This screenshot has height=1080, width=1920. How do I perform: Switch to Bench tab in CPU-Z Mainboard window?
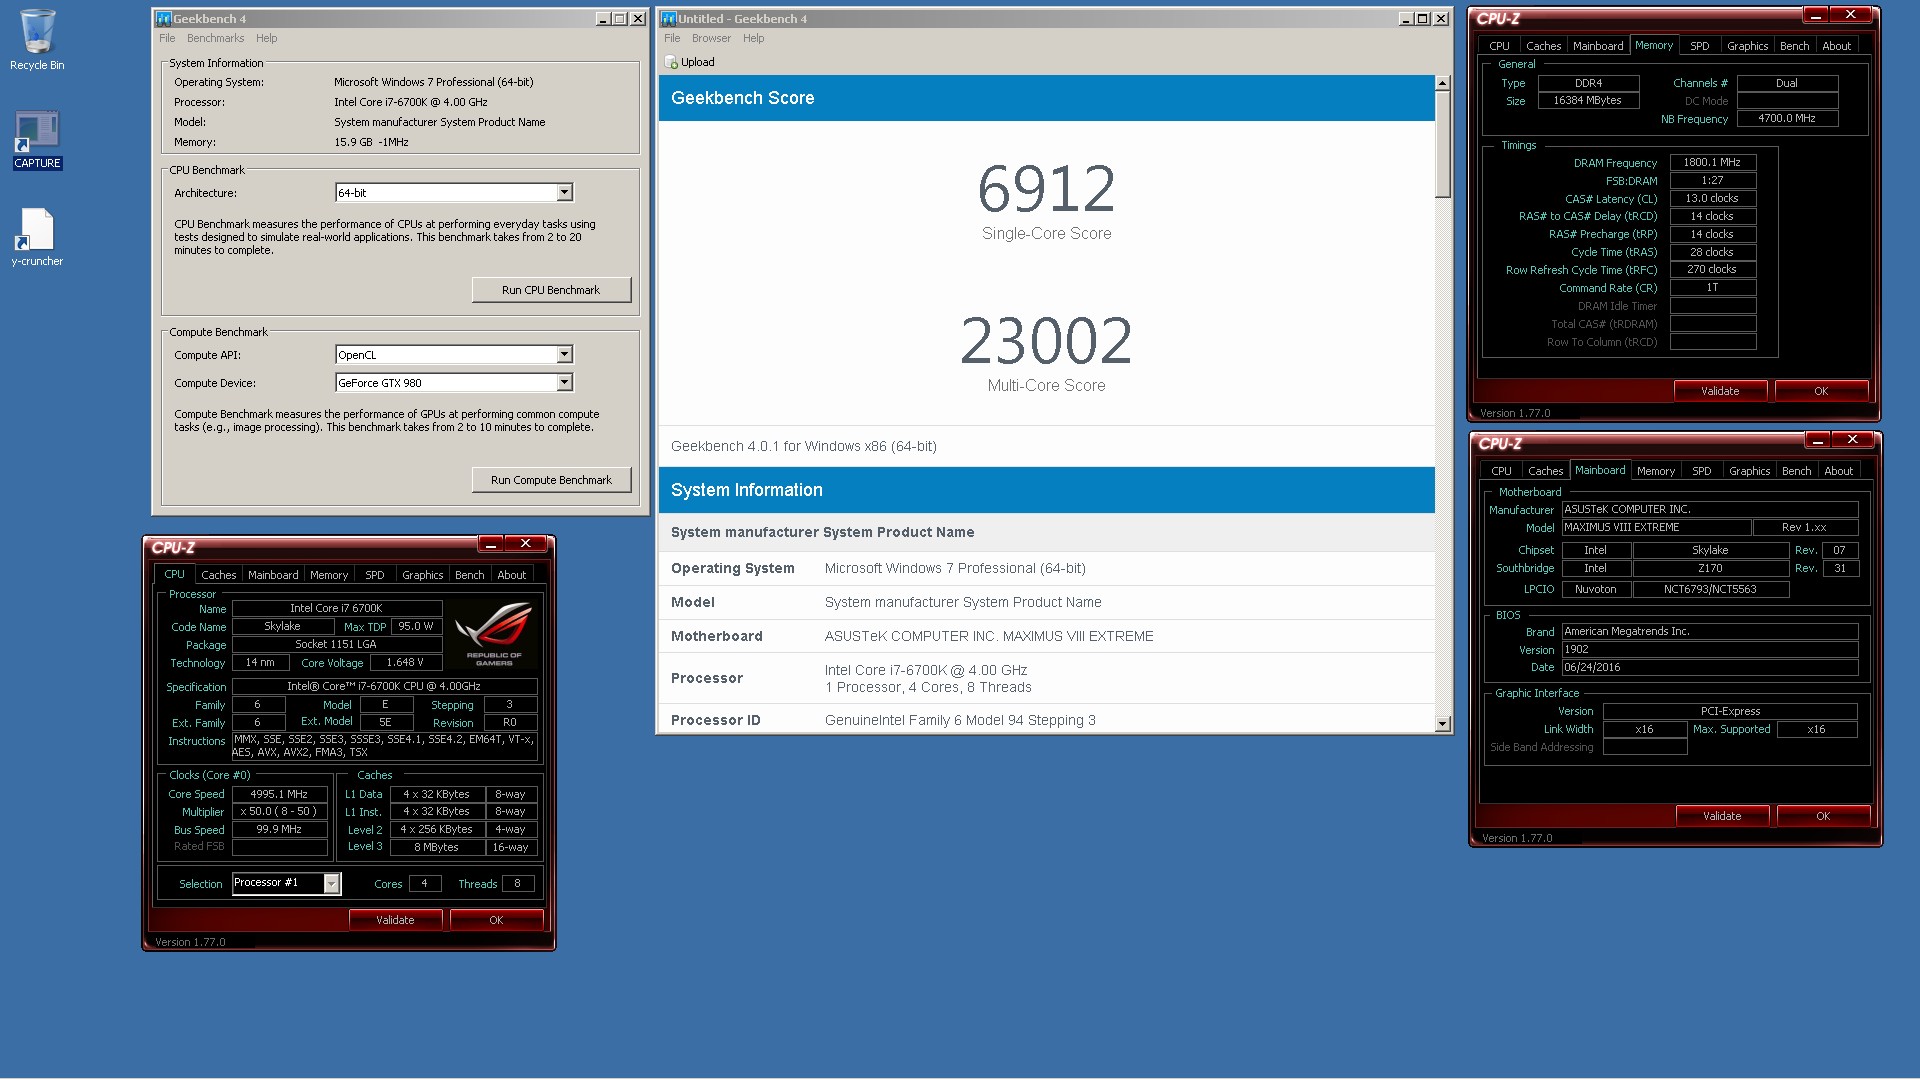[1796, 471]
